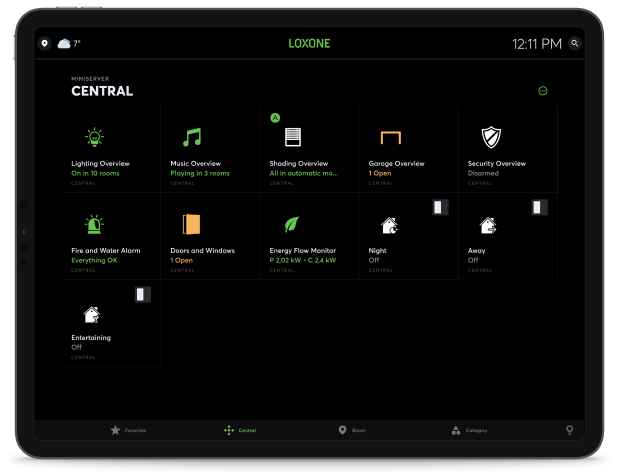Image resolution: width=617 pixels, height=472 pixels.
Task: Open Security Overview shield icon
Action: (489, 137)
